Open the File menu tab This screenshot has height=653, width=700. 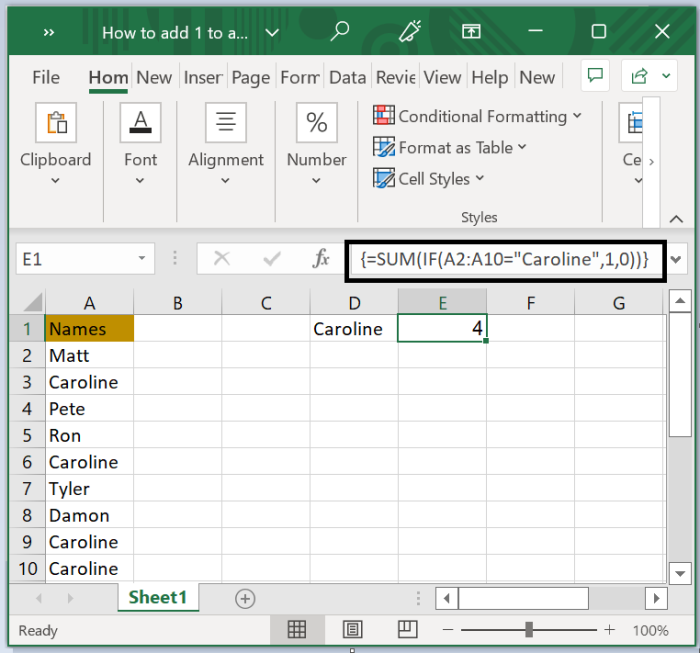(46, 77)
